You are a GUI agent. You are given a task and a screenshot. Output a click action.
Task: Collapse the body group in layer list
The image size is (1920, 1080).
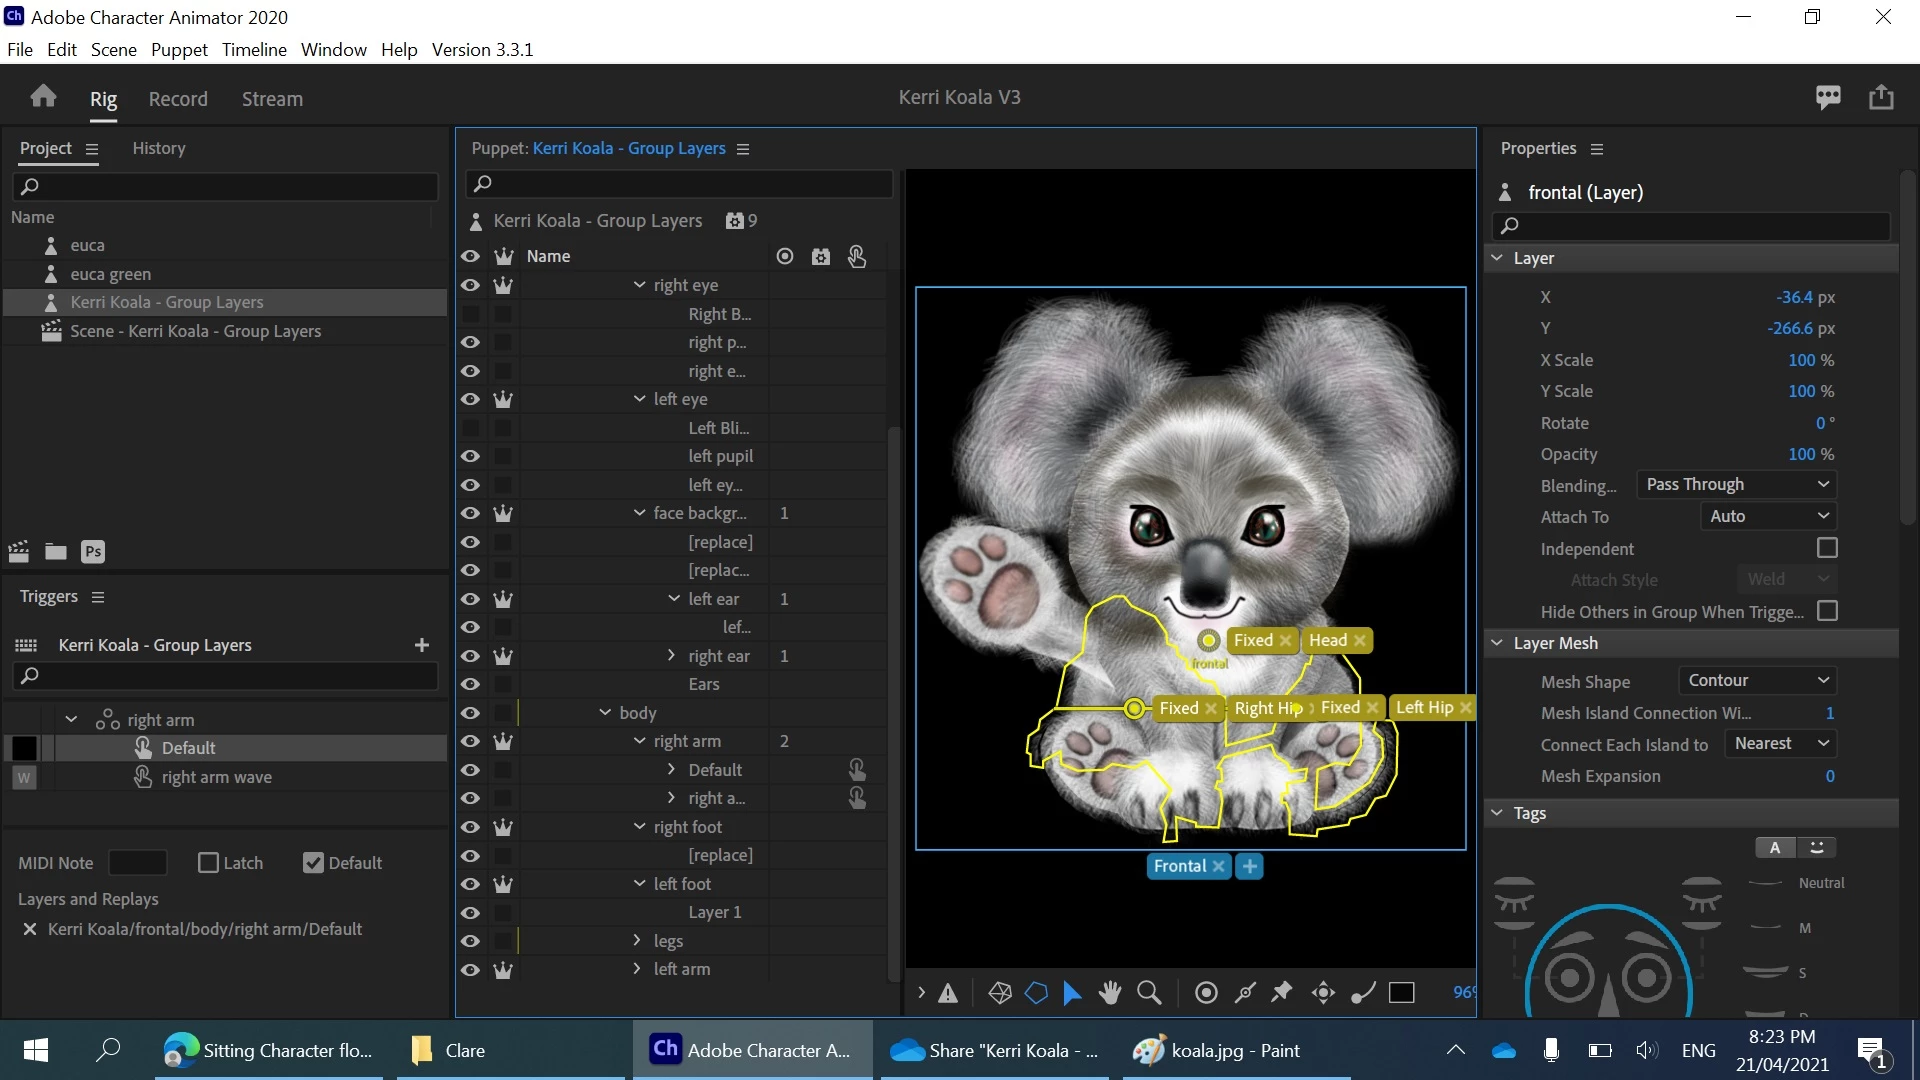pos(605,713)
